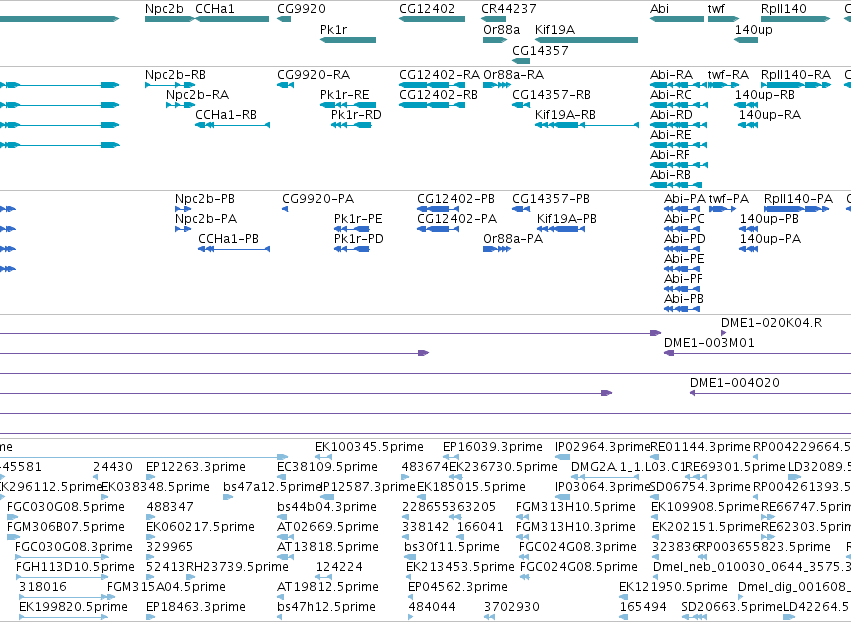The height and width of the screenshot is (622, 851).
Task: Select the CG12402 gene feature
Action: click(x=431, y=19)
